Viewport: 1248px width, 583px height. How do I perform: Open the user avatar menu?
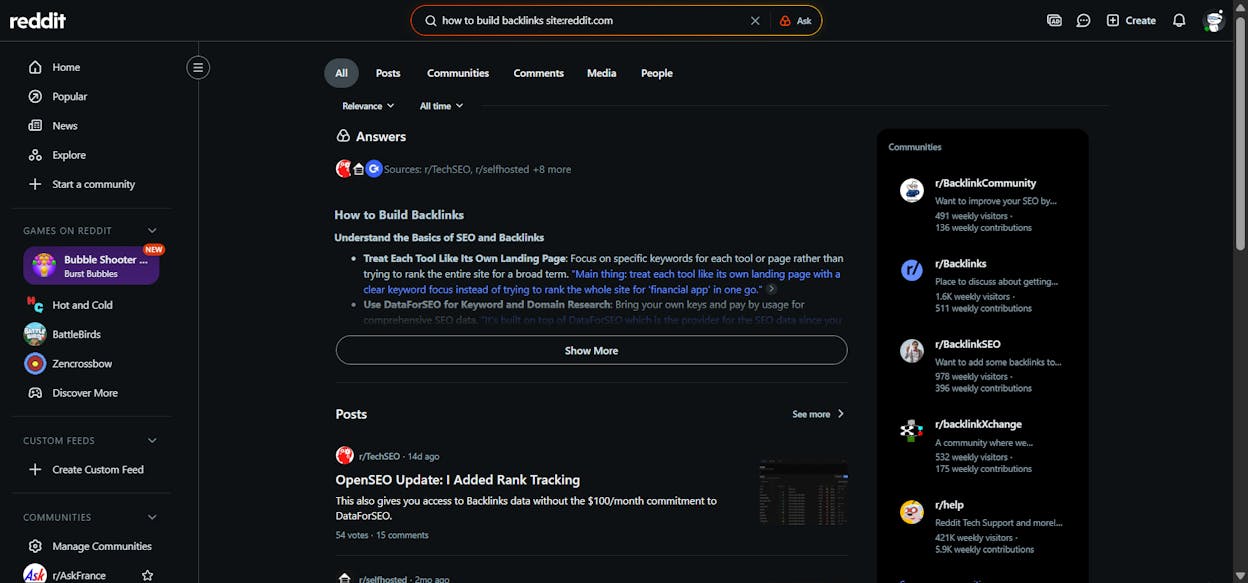pyautogui.click(x=1214, y=20)
